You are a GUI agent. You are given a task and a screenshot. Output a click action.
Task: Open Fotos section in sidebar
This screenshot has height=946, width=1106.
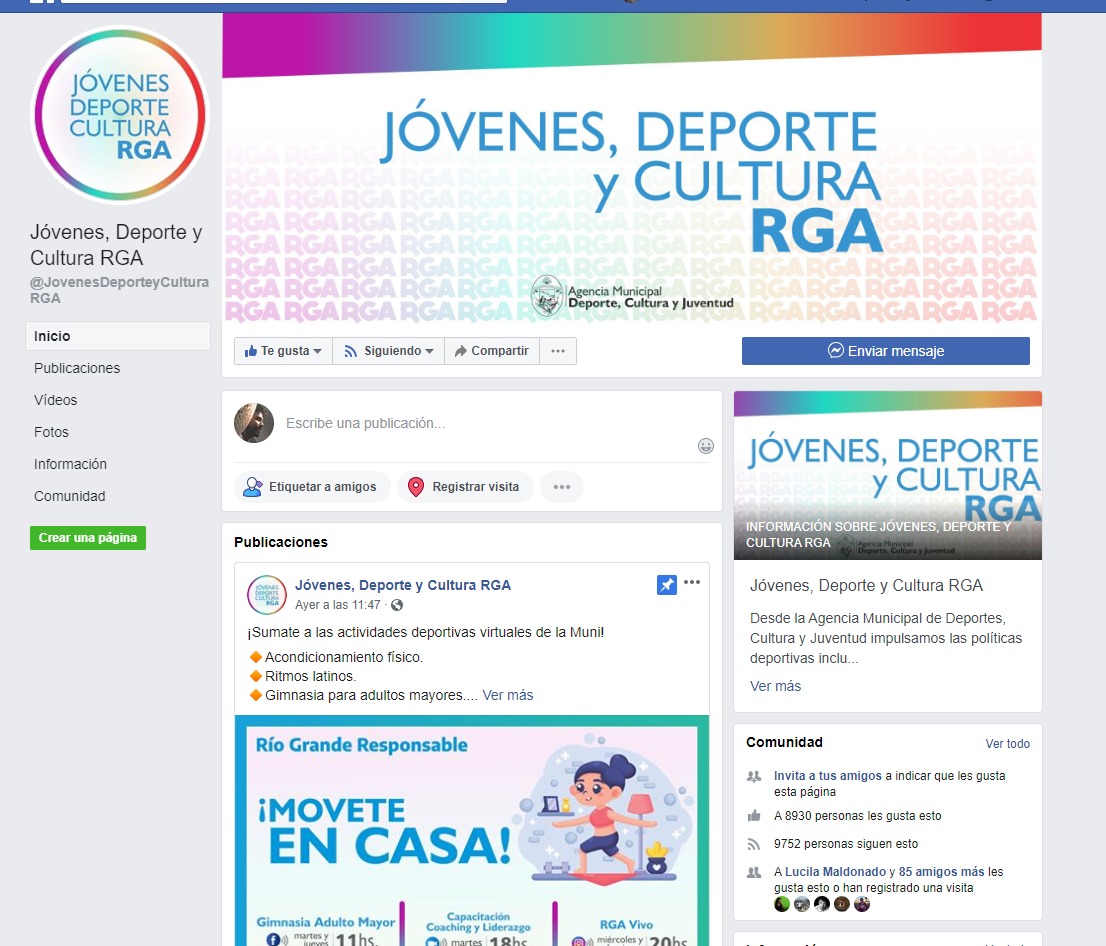point(52,432)
